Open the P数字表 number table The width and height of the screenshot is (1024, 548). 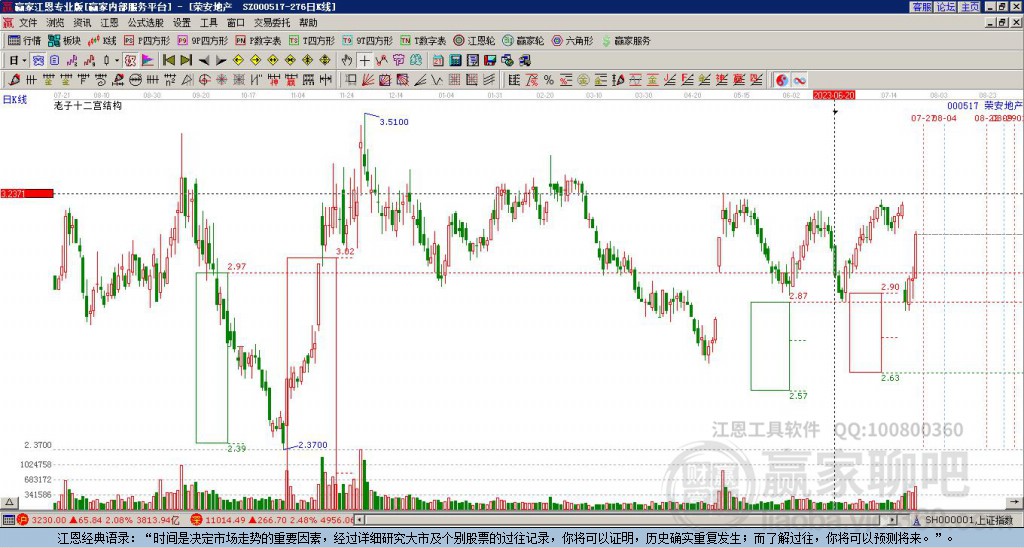click(258, 40)
